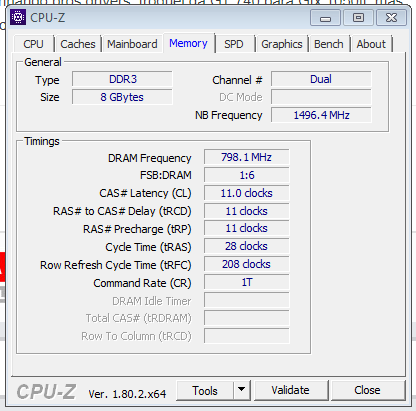The height and width of the screenshot is (411, 416).
Task: Click the NB Frequency value field
Action: (321, 115)
